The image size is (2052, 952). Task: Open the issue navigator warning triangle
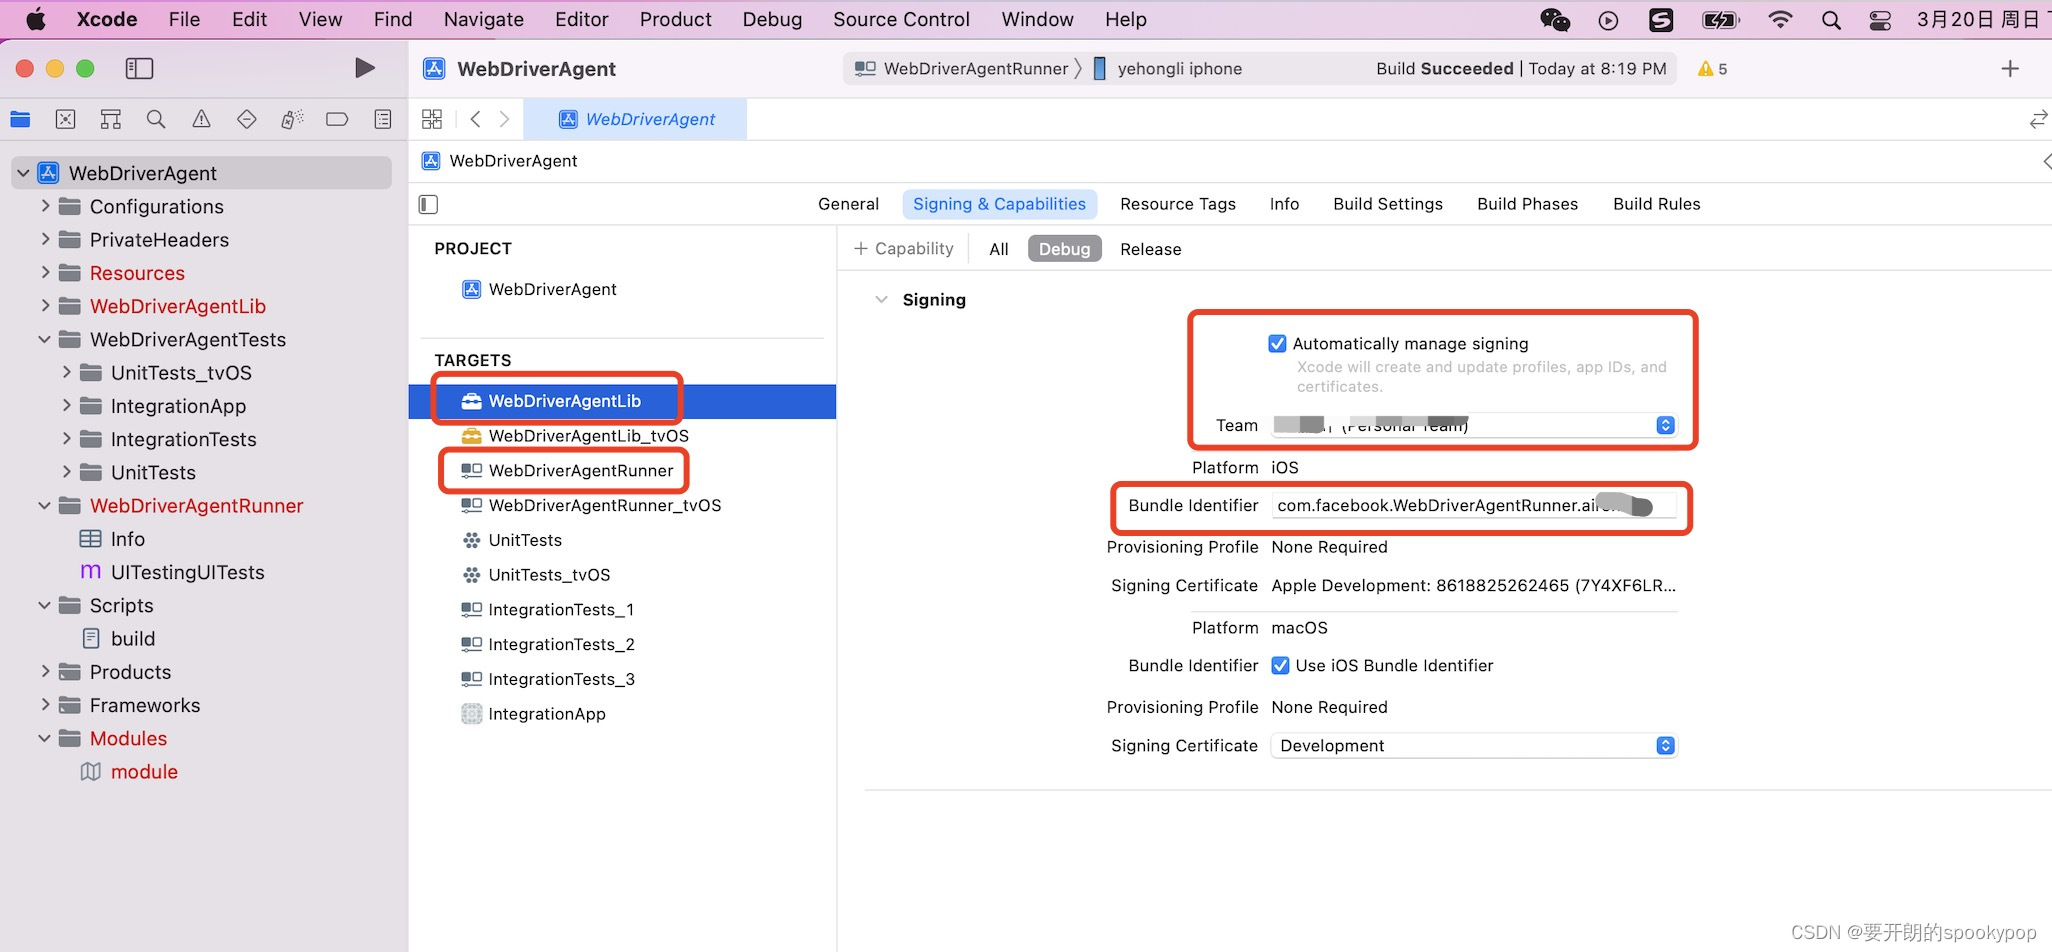point(201,119)
